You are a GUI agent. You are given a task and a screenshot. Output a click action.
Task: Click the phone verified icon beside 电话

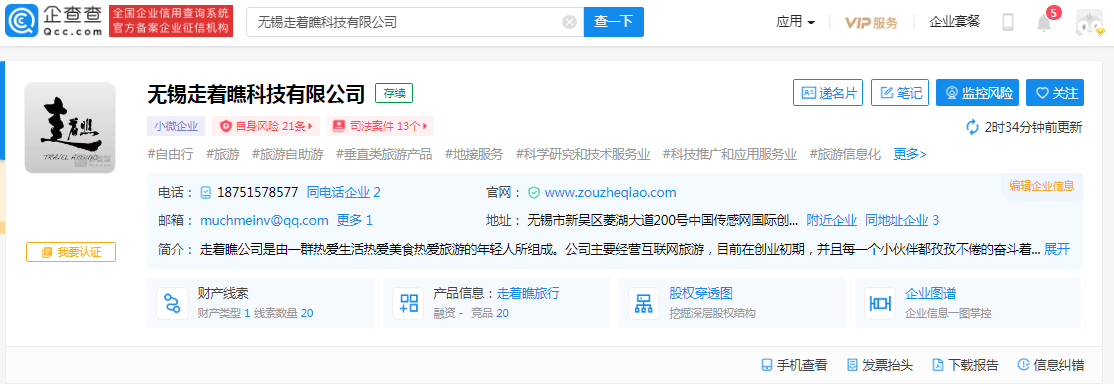[206, 192]
